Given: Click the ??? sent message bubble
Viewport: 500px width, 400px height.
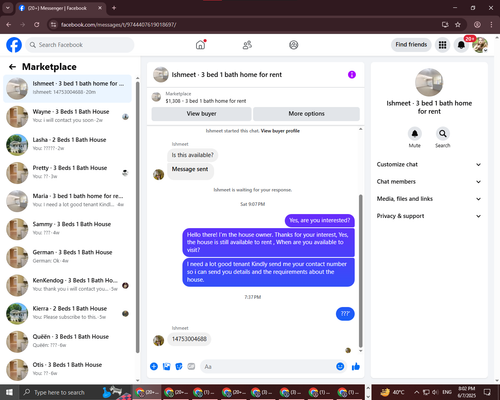Looking at the screenshot, I should 345,314.
